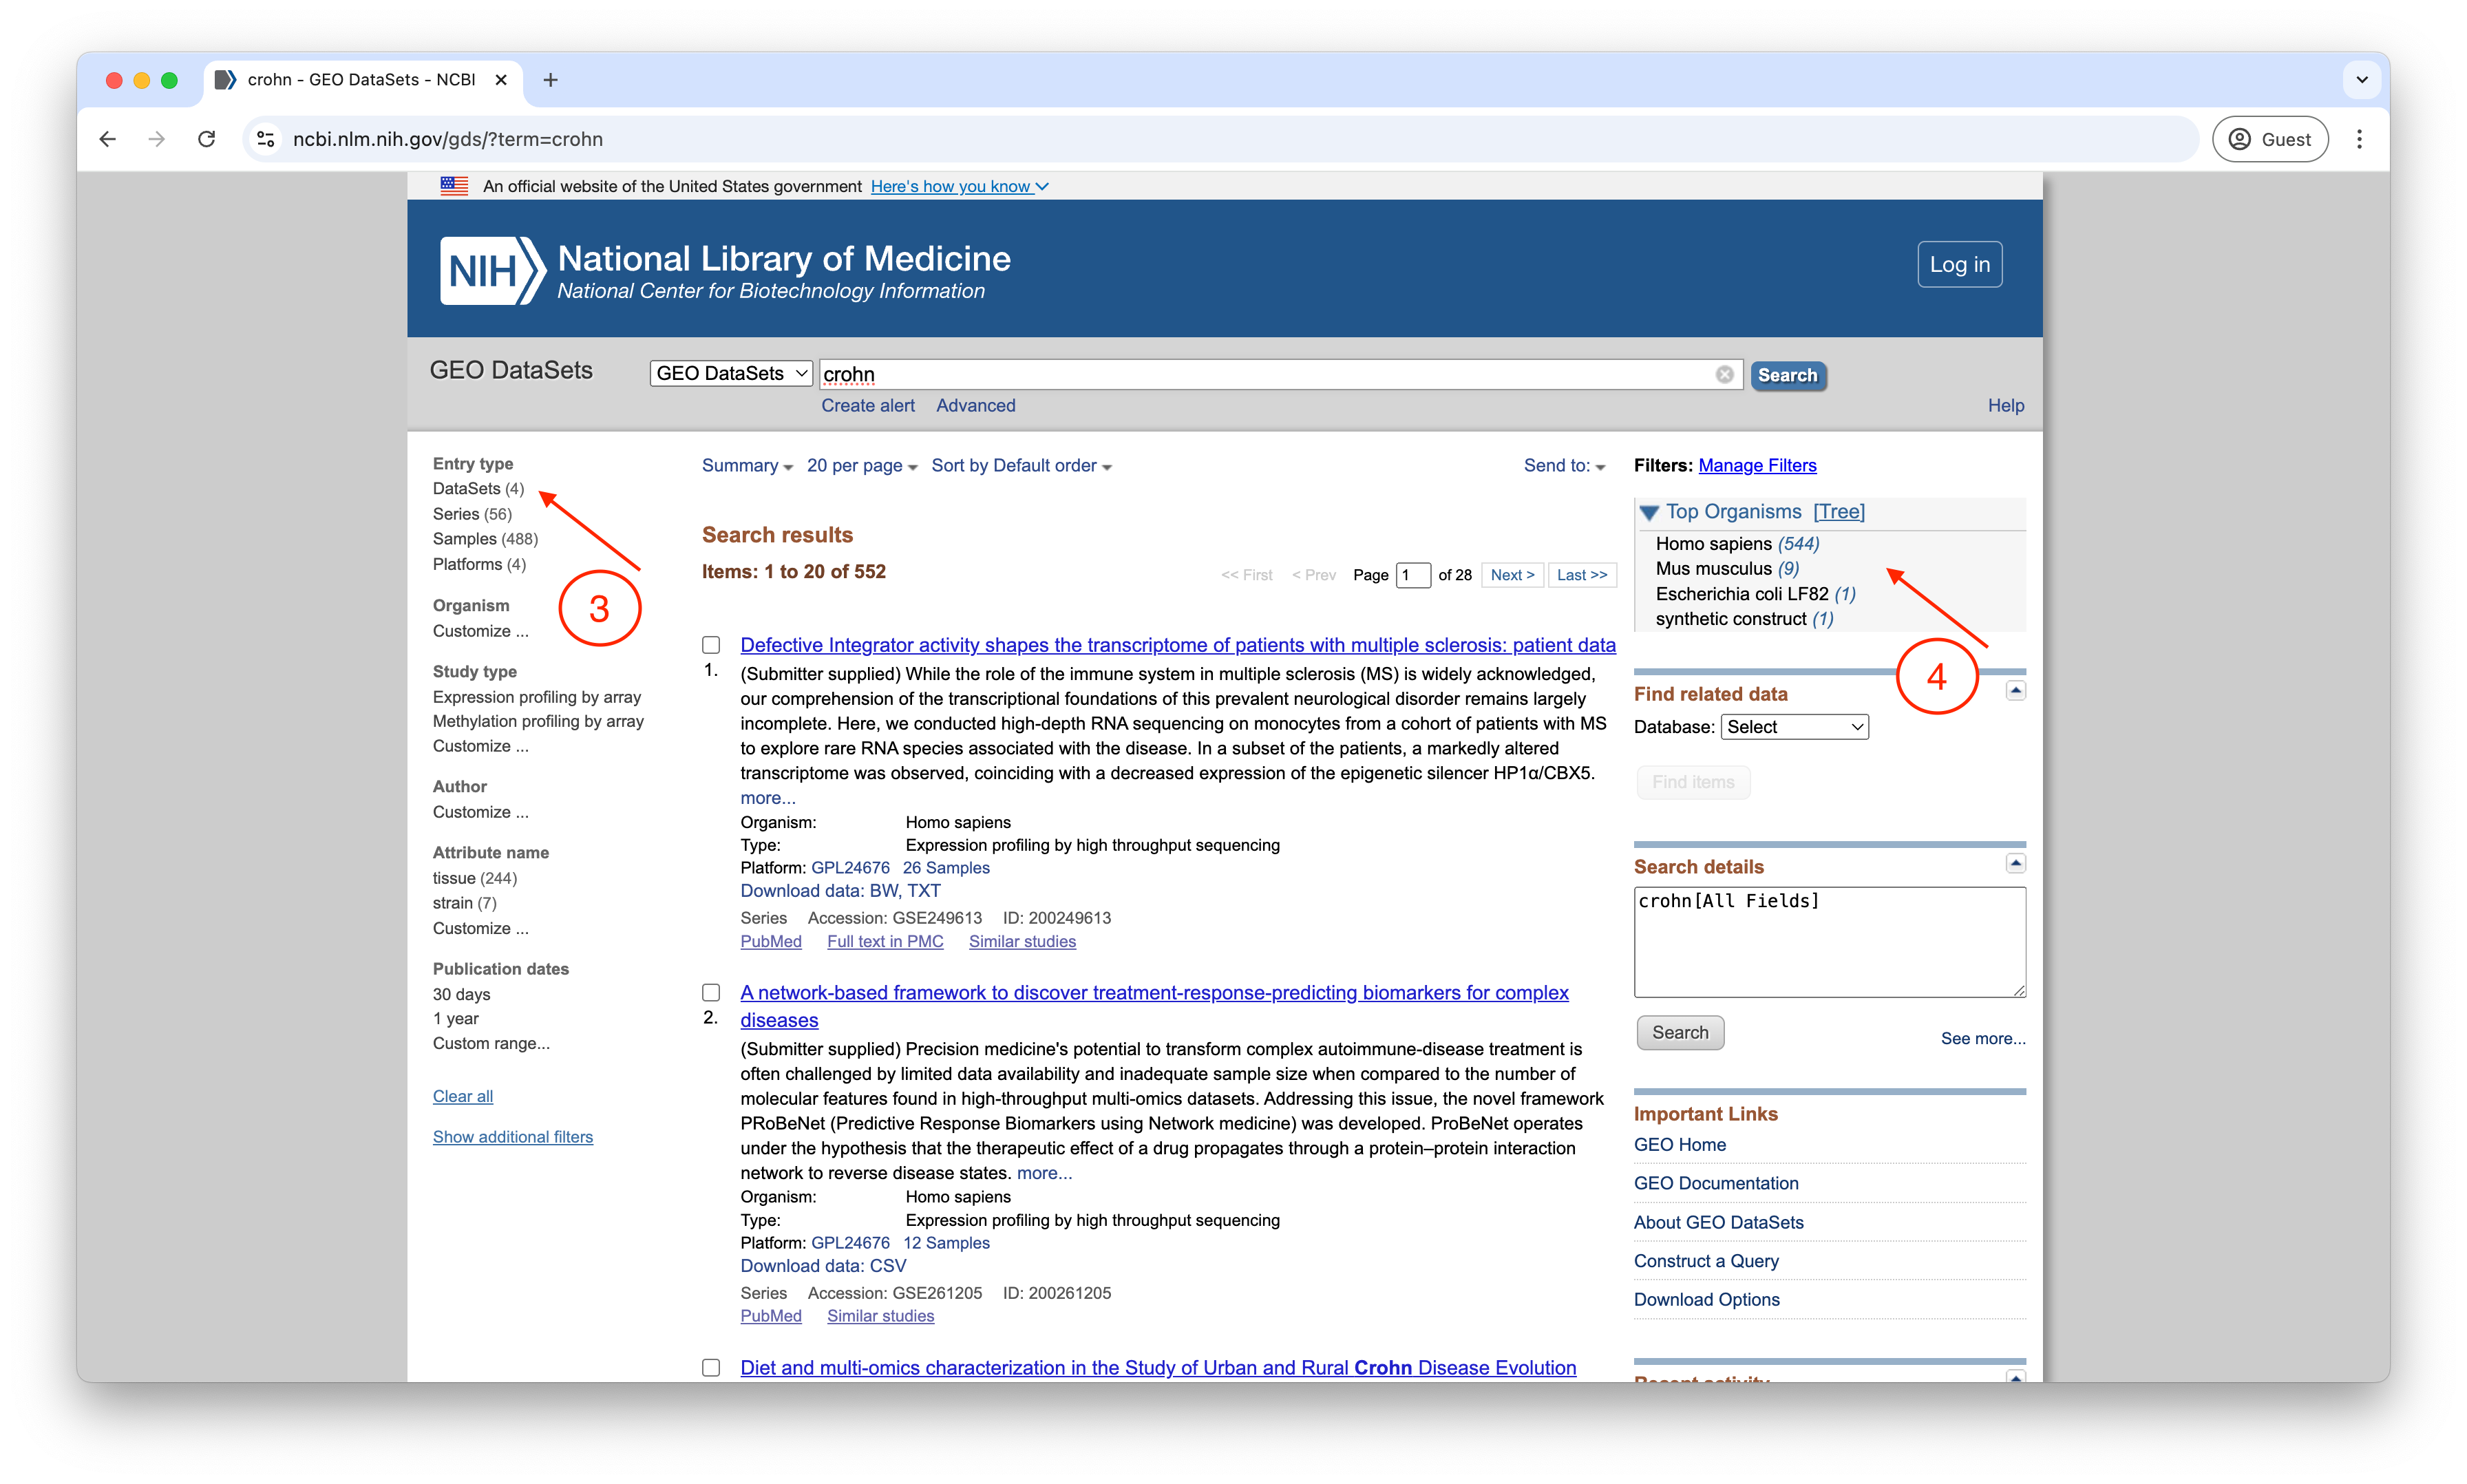2467x1484 pixels.
Task: Check the Diet and multi-omics result box
Action: click(711, 1367)
